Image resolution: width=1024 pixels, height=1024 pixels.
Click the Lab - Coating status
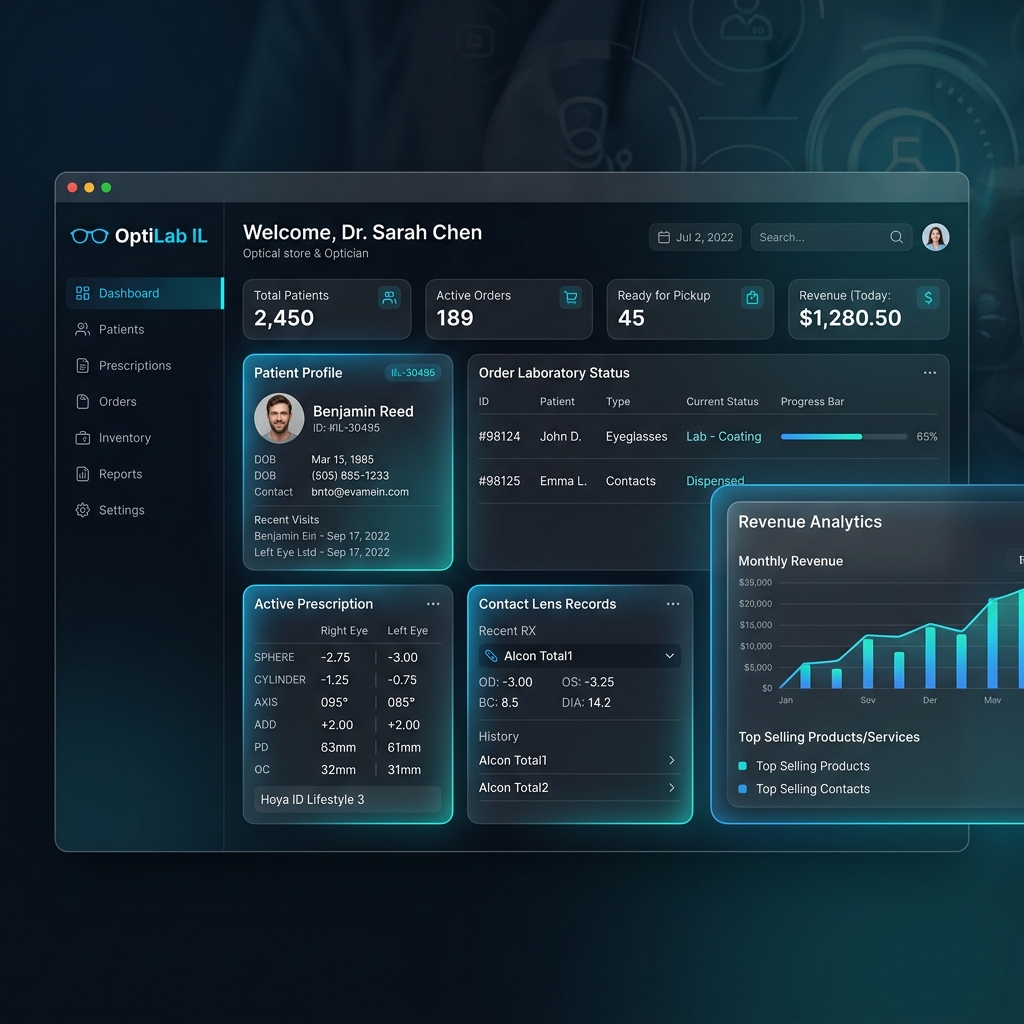pos(724,436)
